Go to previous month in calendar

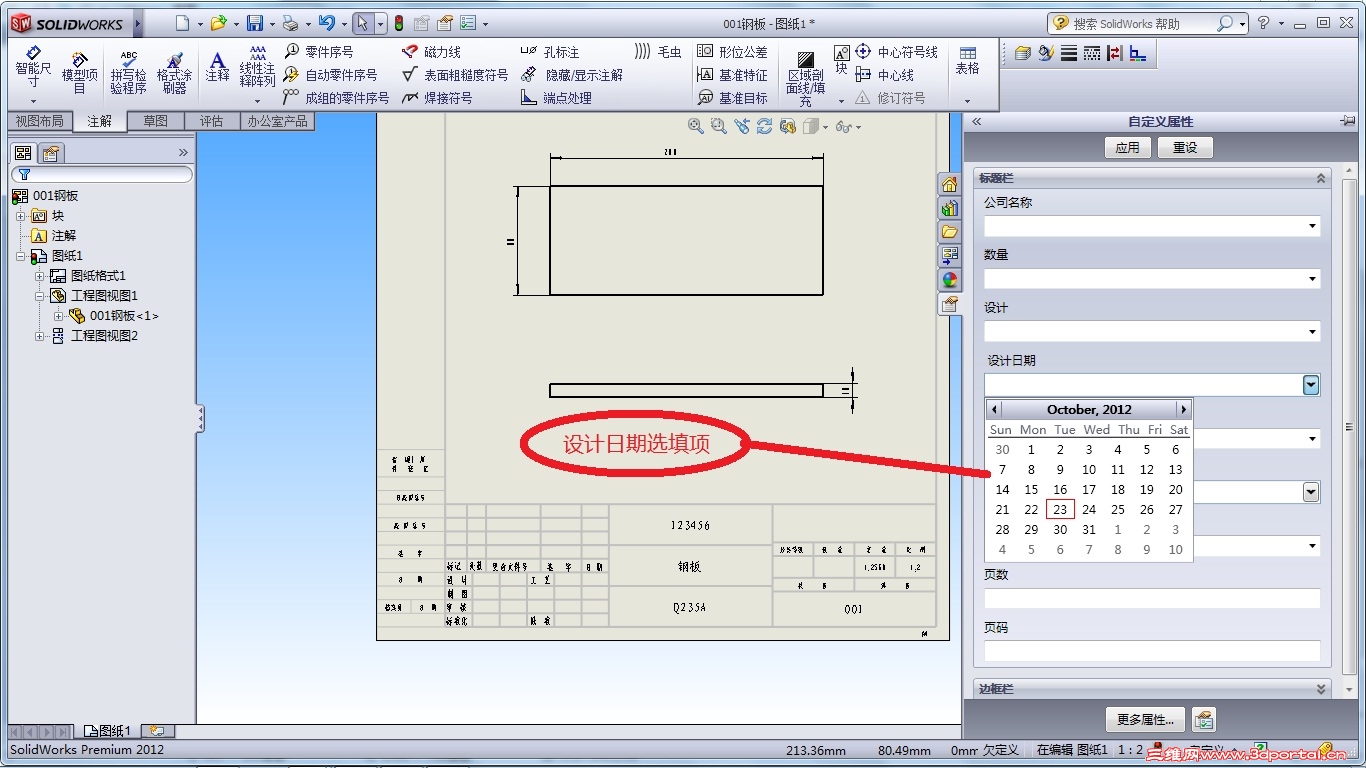pyautogui.click(x=994, y=409)
